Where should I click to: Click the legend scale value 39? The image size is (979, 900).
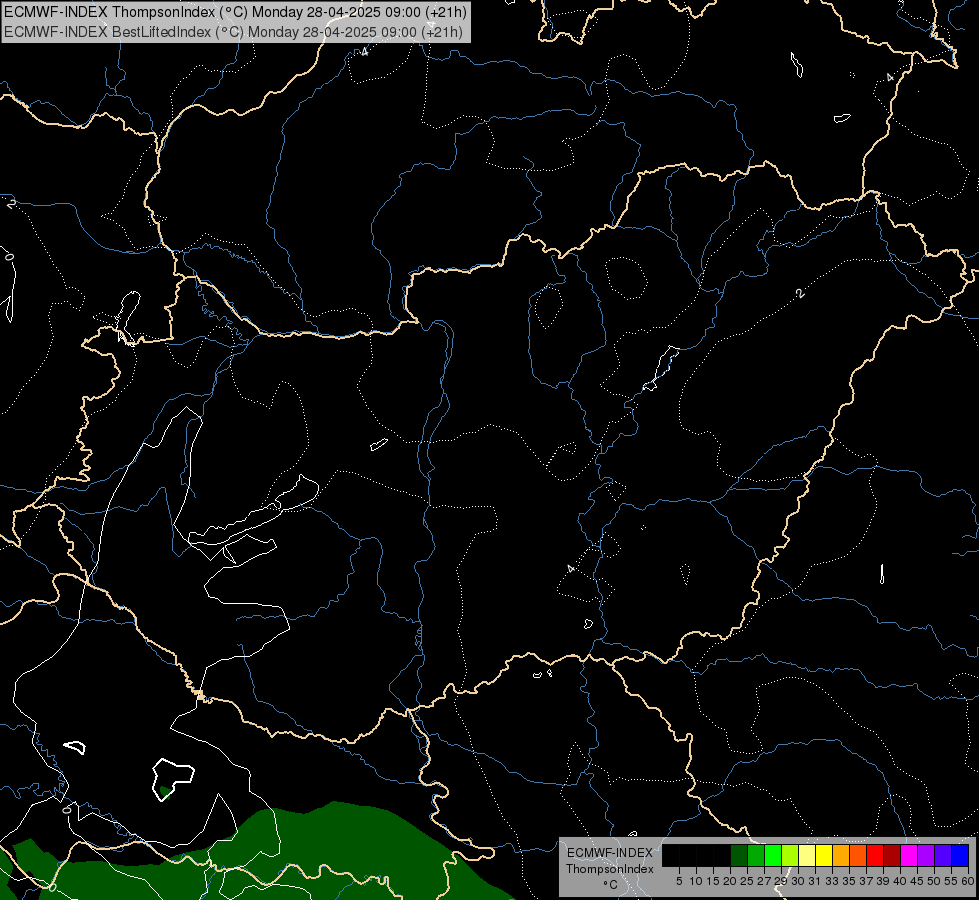[x=883, y=881]
